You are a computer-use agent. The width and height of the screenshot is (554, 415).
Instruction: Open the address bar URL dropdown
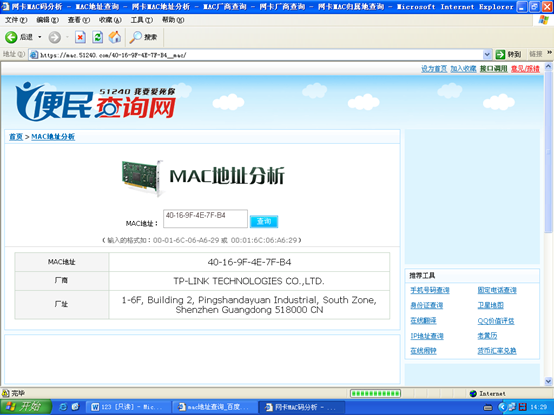pos(487,54)
